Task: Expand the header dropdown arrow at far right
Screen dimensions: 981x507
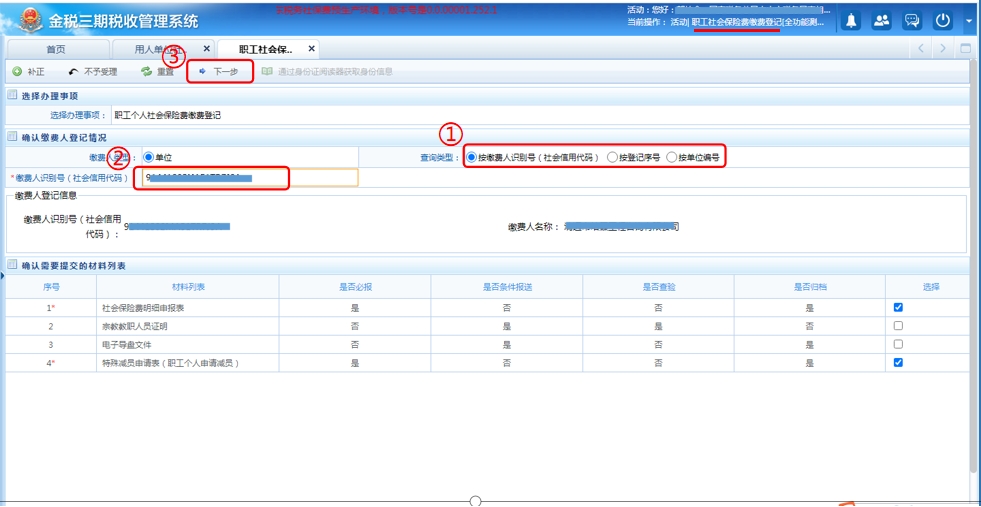Action: pyautogui.click(x=968, y=21)
